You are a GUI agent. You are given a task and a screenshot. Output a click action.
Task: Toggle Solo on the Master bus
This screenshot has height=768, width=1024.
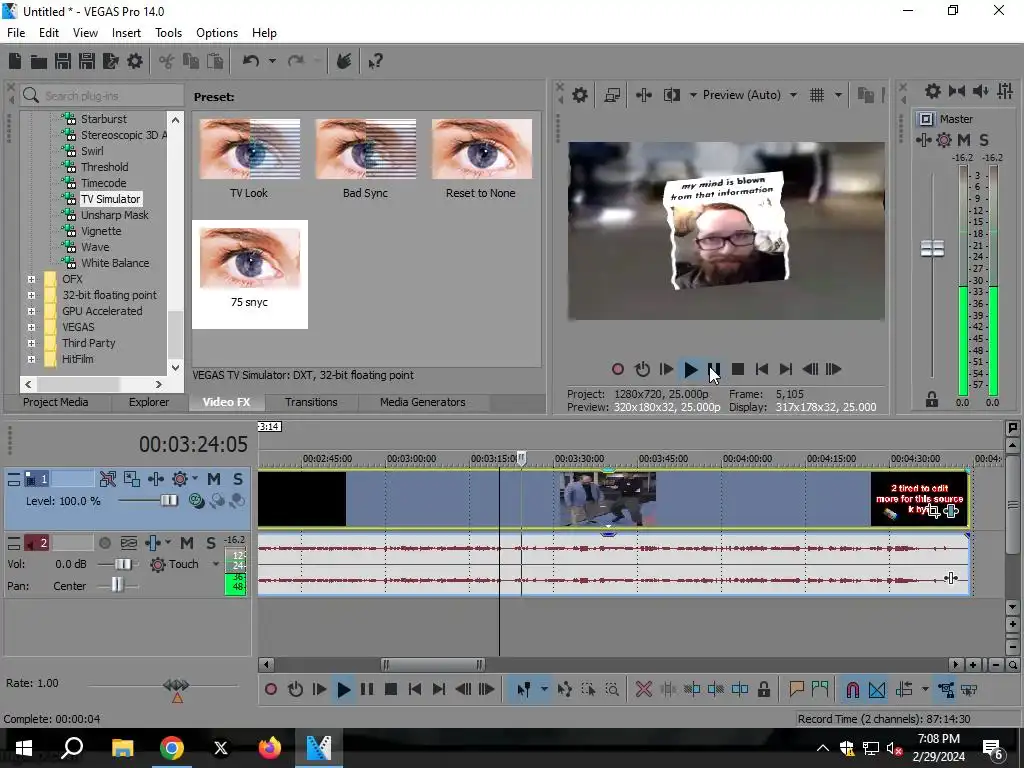tap(984, 140)
